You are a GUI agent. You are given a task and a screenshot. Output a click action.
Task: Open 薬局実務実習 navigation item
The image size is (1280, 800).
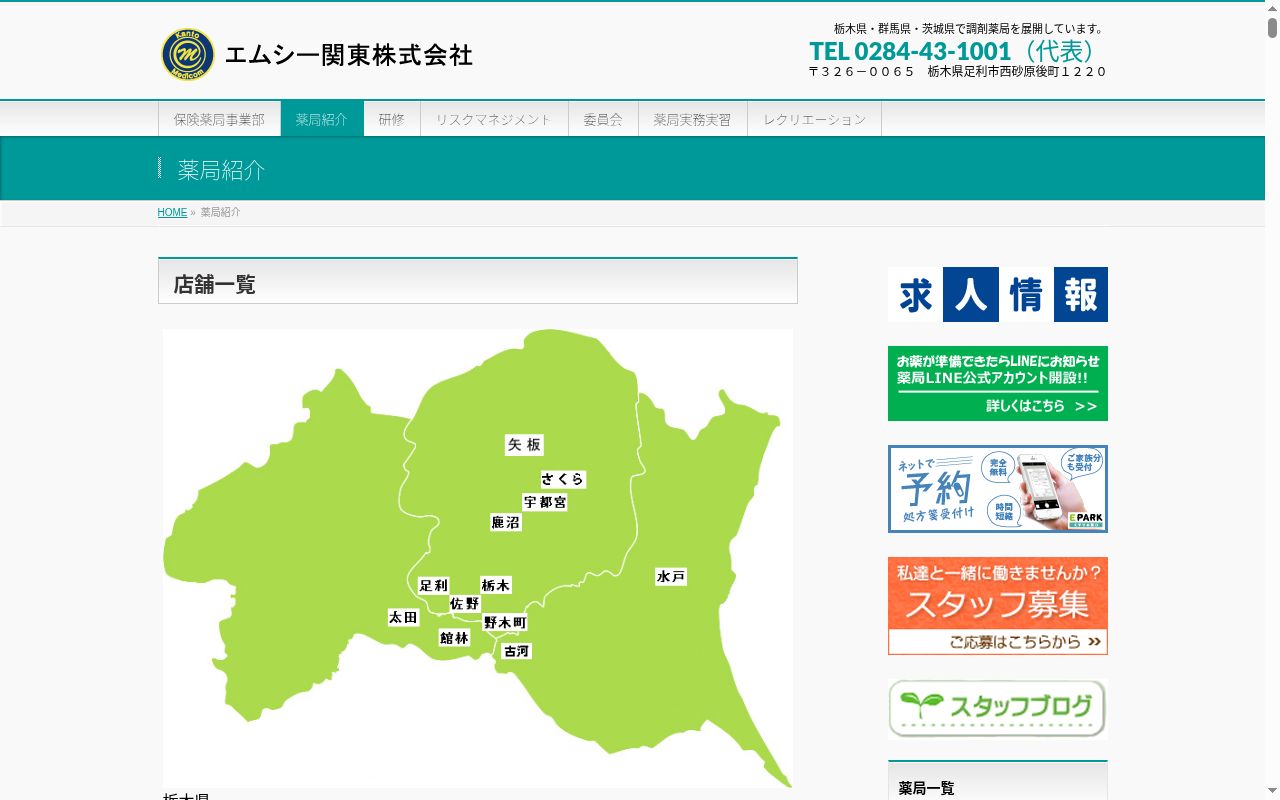click(693, 119)
